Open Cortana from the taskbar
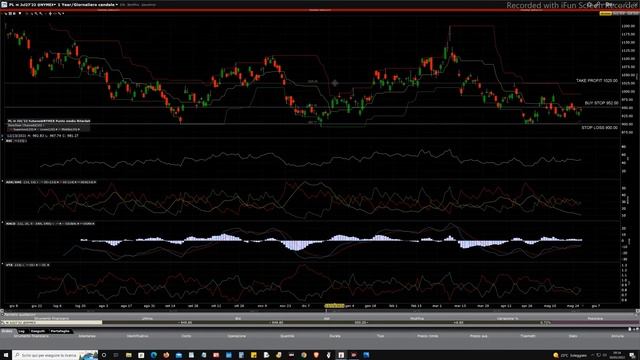This screenshot has height=360, width=640. pos(104,355)
